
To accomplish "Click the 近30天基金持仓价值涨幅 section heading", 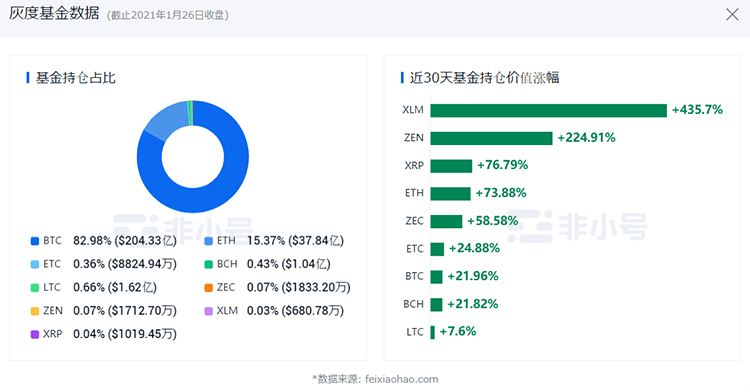I will (485, 77).
